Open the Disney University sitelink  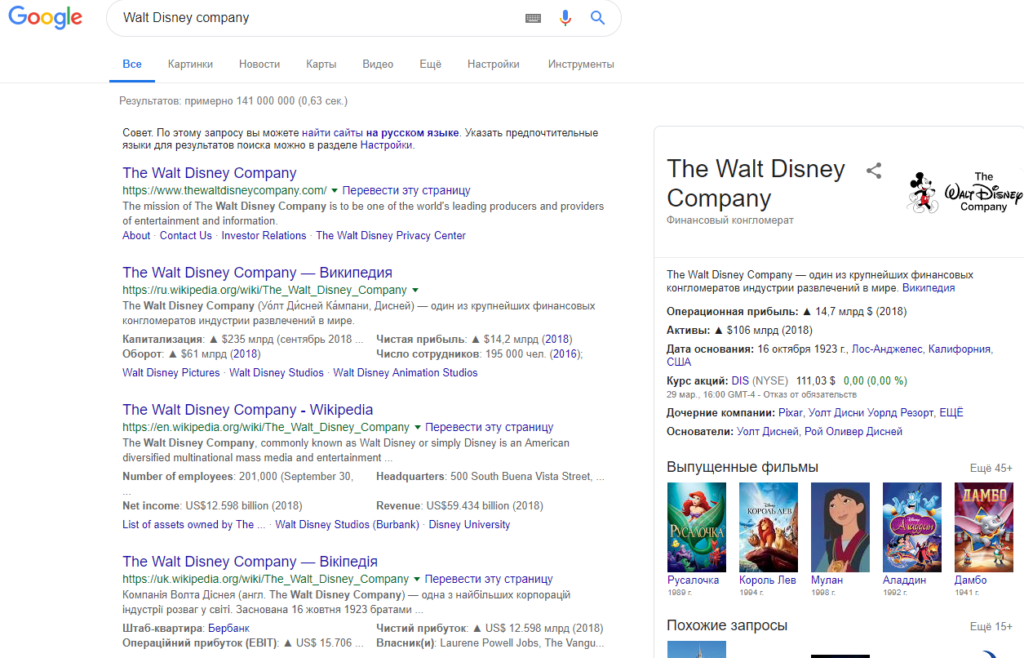coord(469,525)
